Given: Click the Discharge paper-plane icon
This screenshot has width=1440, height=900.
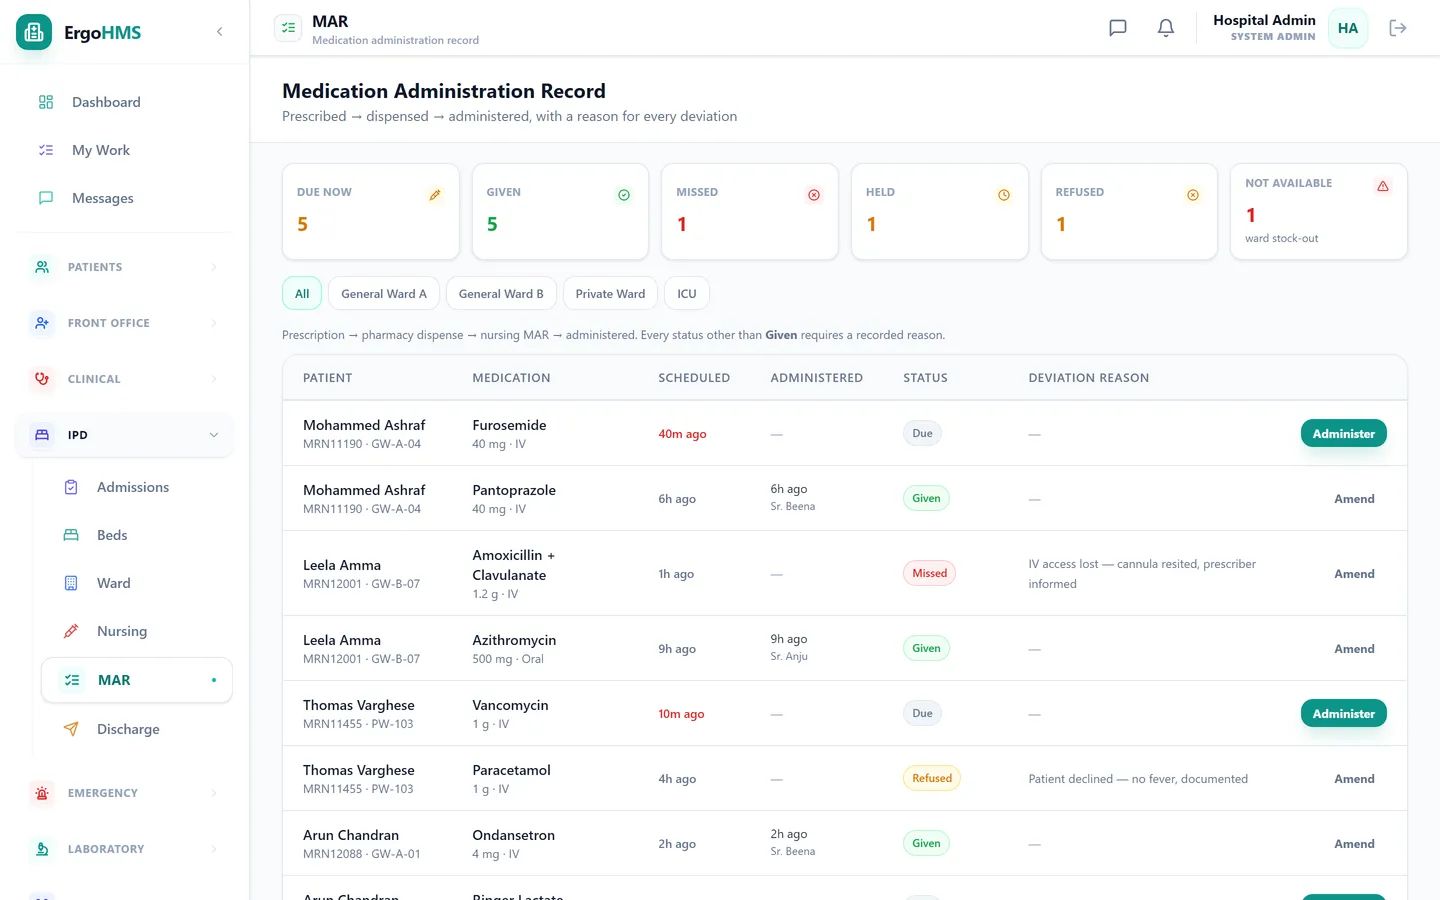Looking at the screenshot, I should [71, 729].
